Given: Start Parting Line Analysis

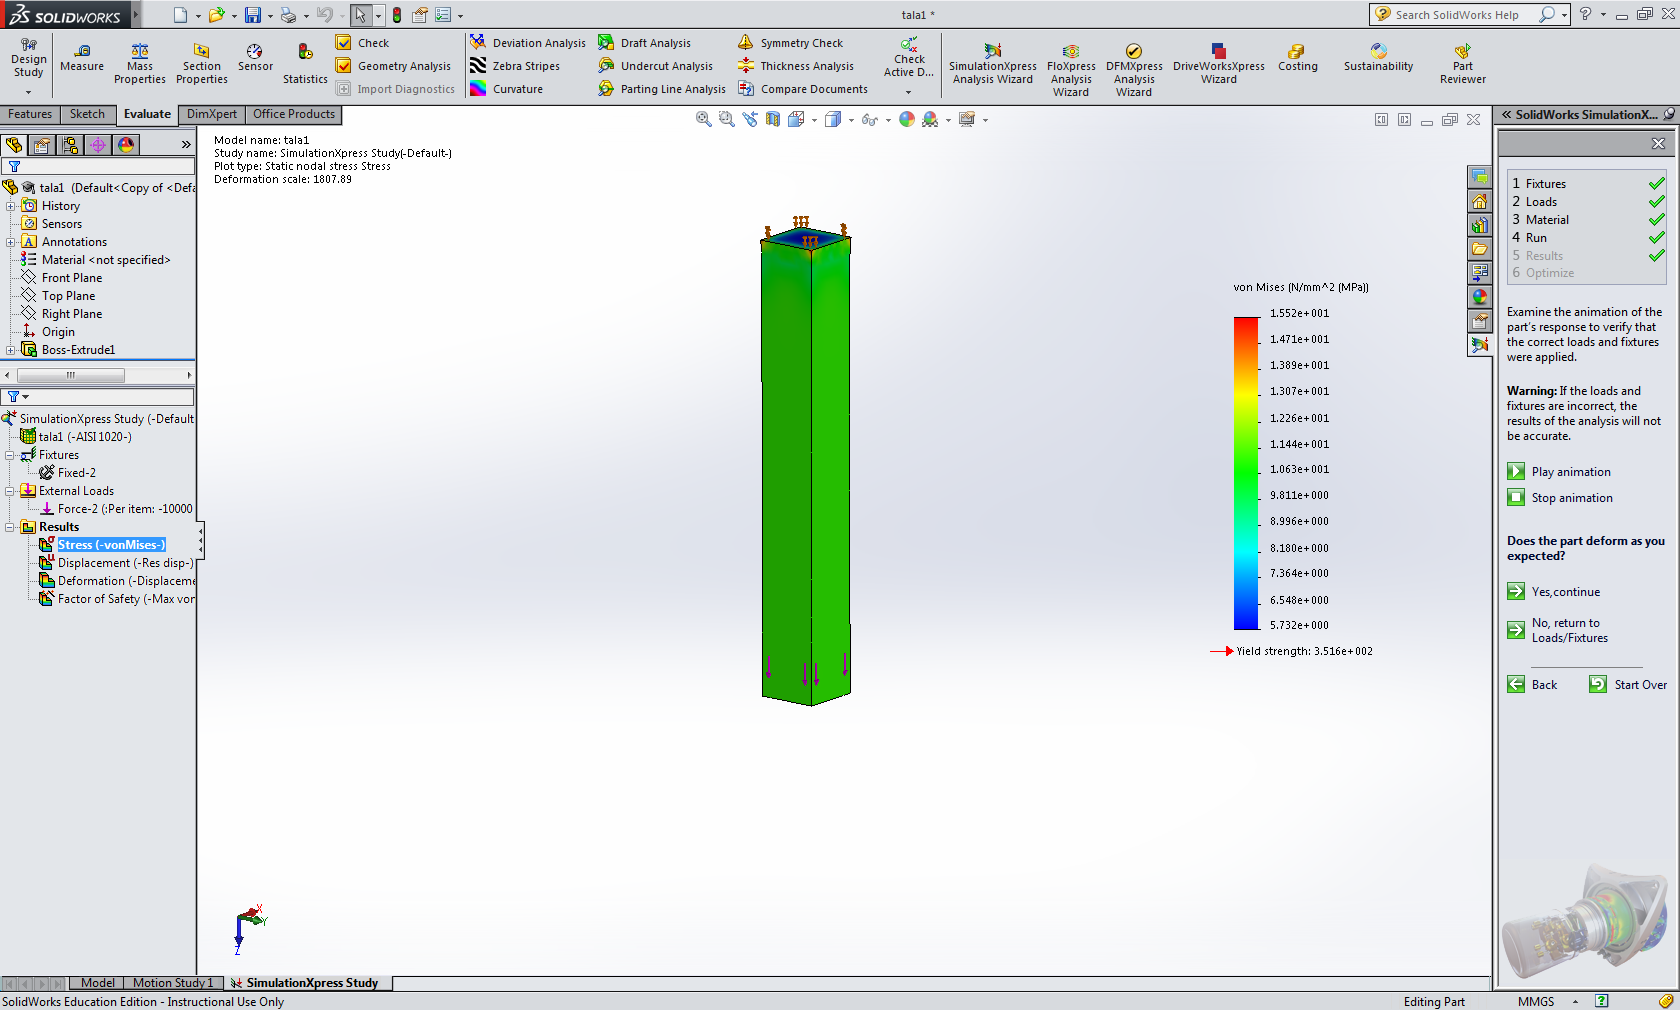Looking at the screenshot, I should click(x=662, y=89).
